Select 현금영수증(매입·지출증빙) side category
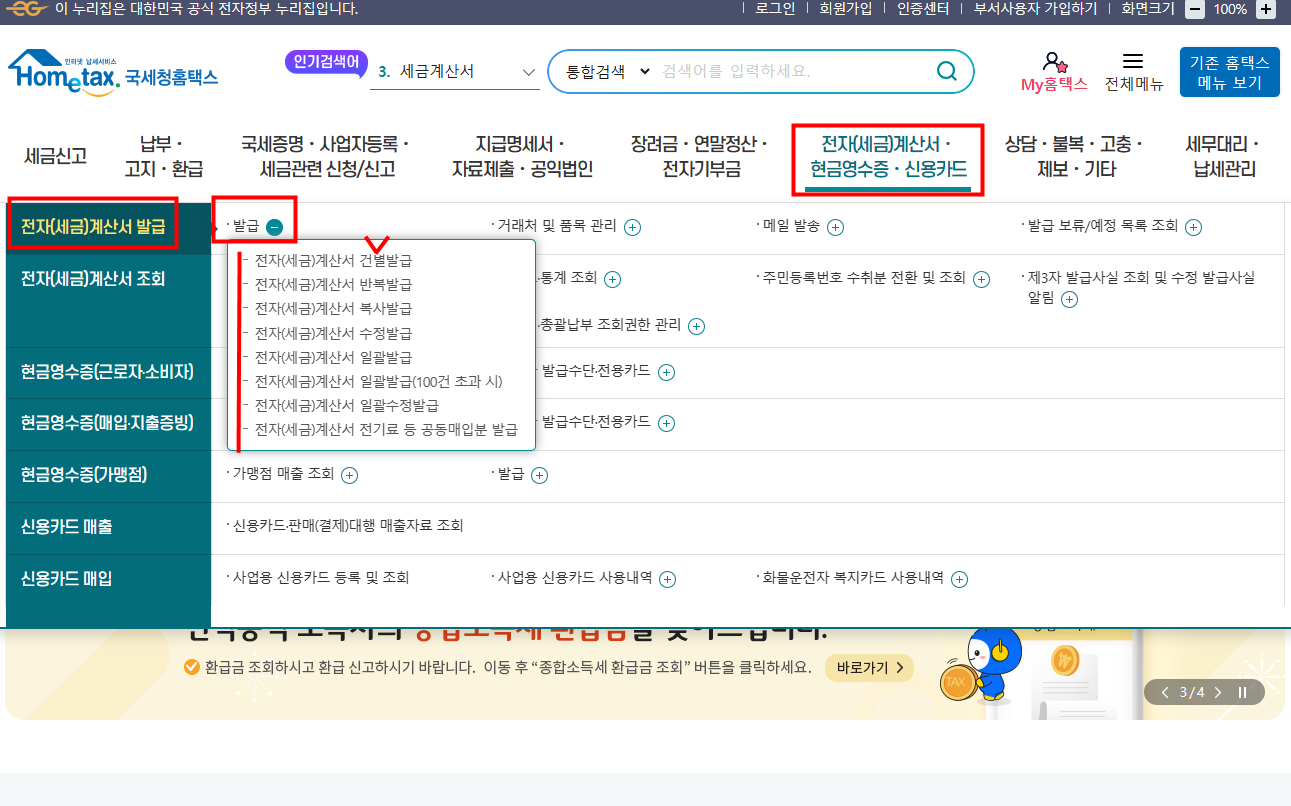 [107, 424]
